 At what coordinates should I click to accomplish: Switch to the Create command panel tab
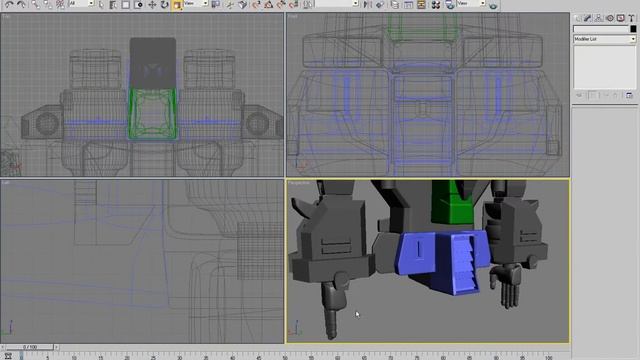click(578, 18)
